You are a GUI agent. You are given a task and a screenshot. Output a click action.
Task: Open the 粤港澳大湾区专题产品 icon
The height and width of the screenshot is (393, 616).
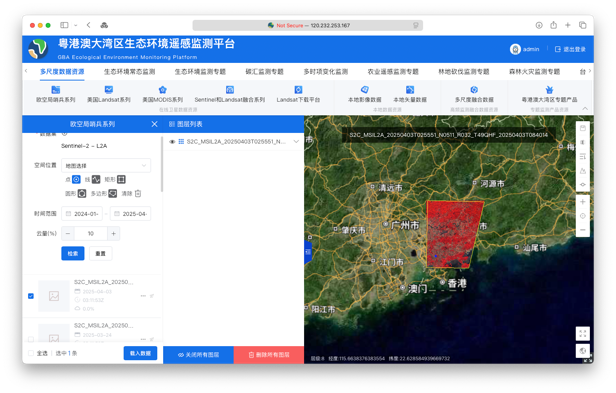point(549,90)
